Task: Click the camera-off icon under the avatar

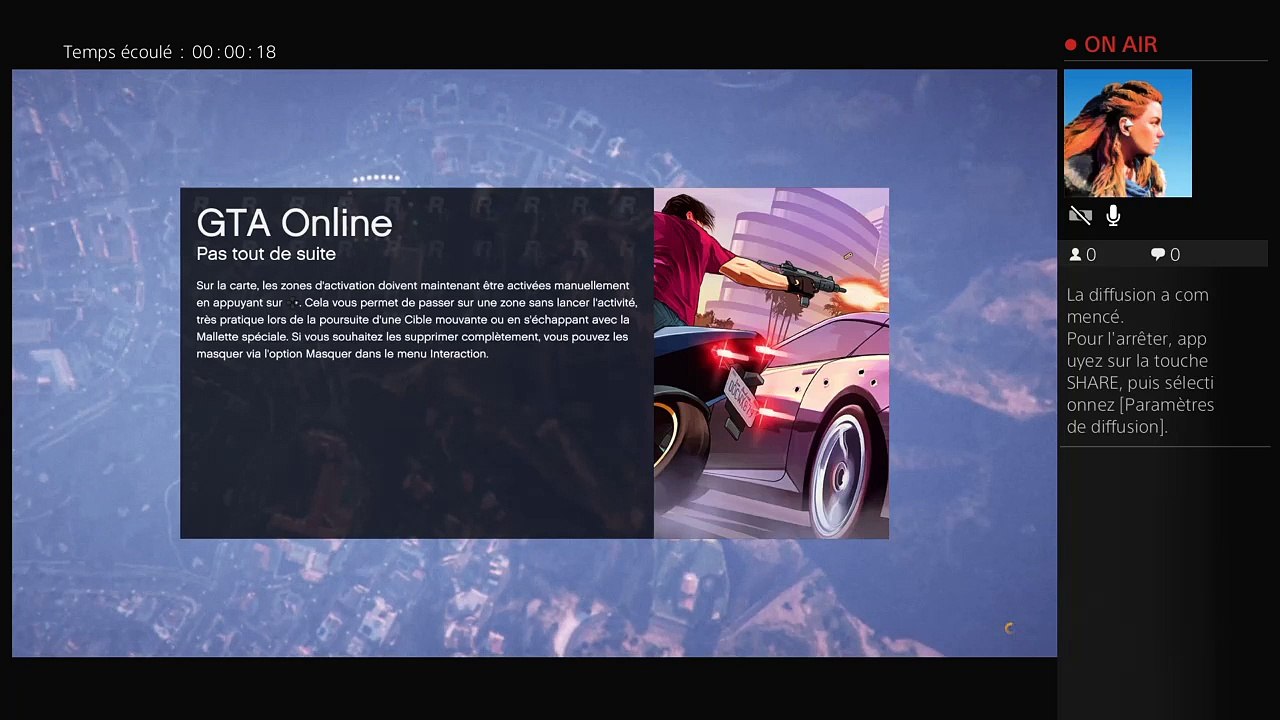Action: (1080, 216)
